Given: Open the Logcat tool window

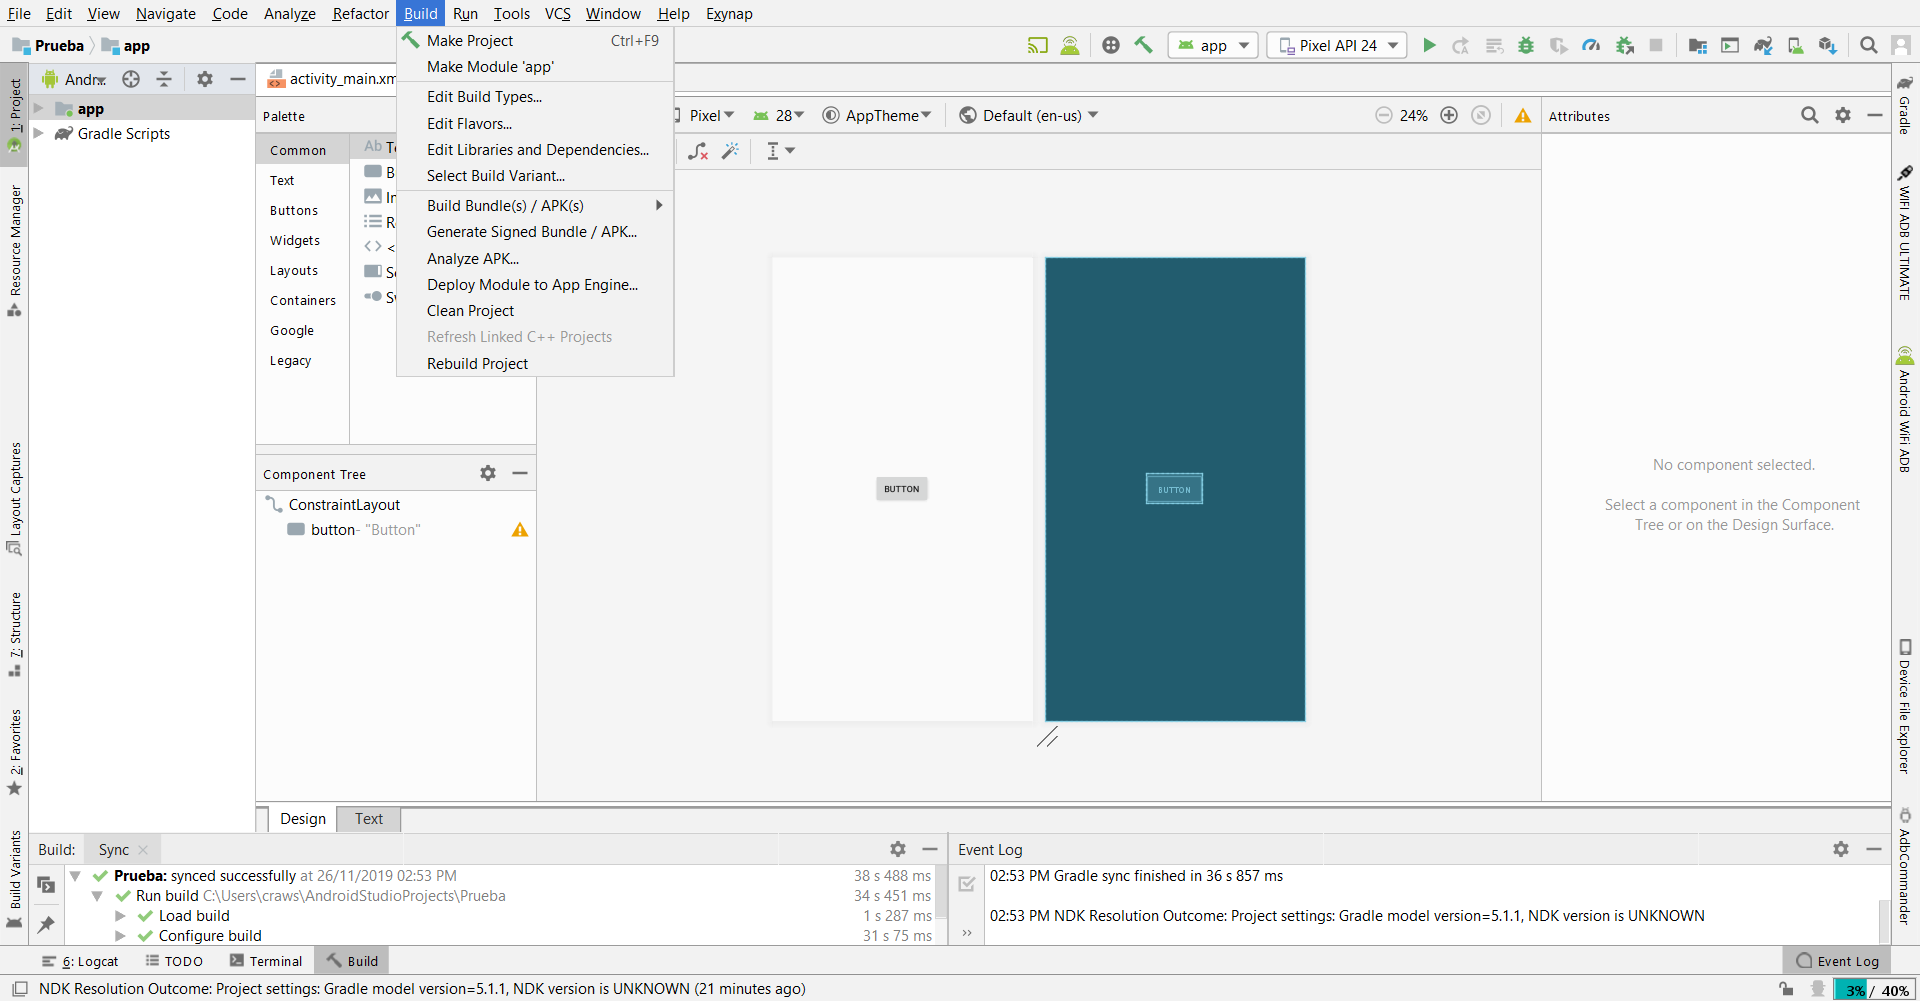Looking at the screenshot, I should tap(80, 961).
